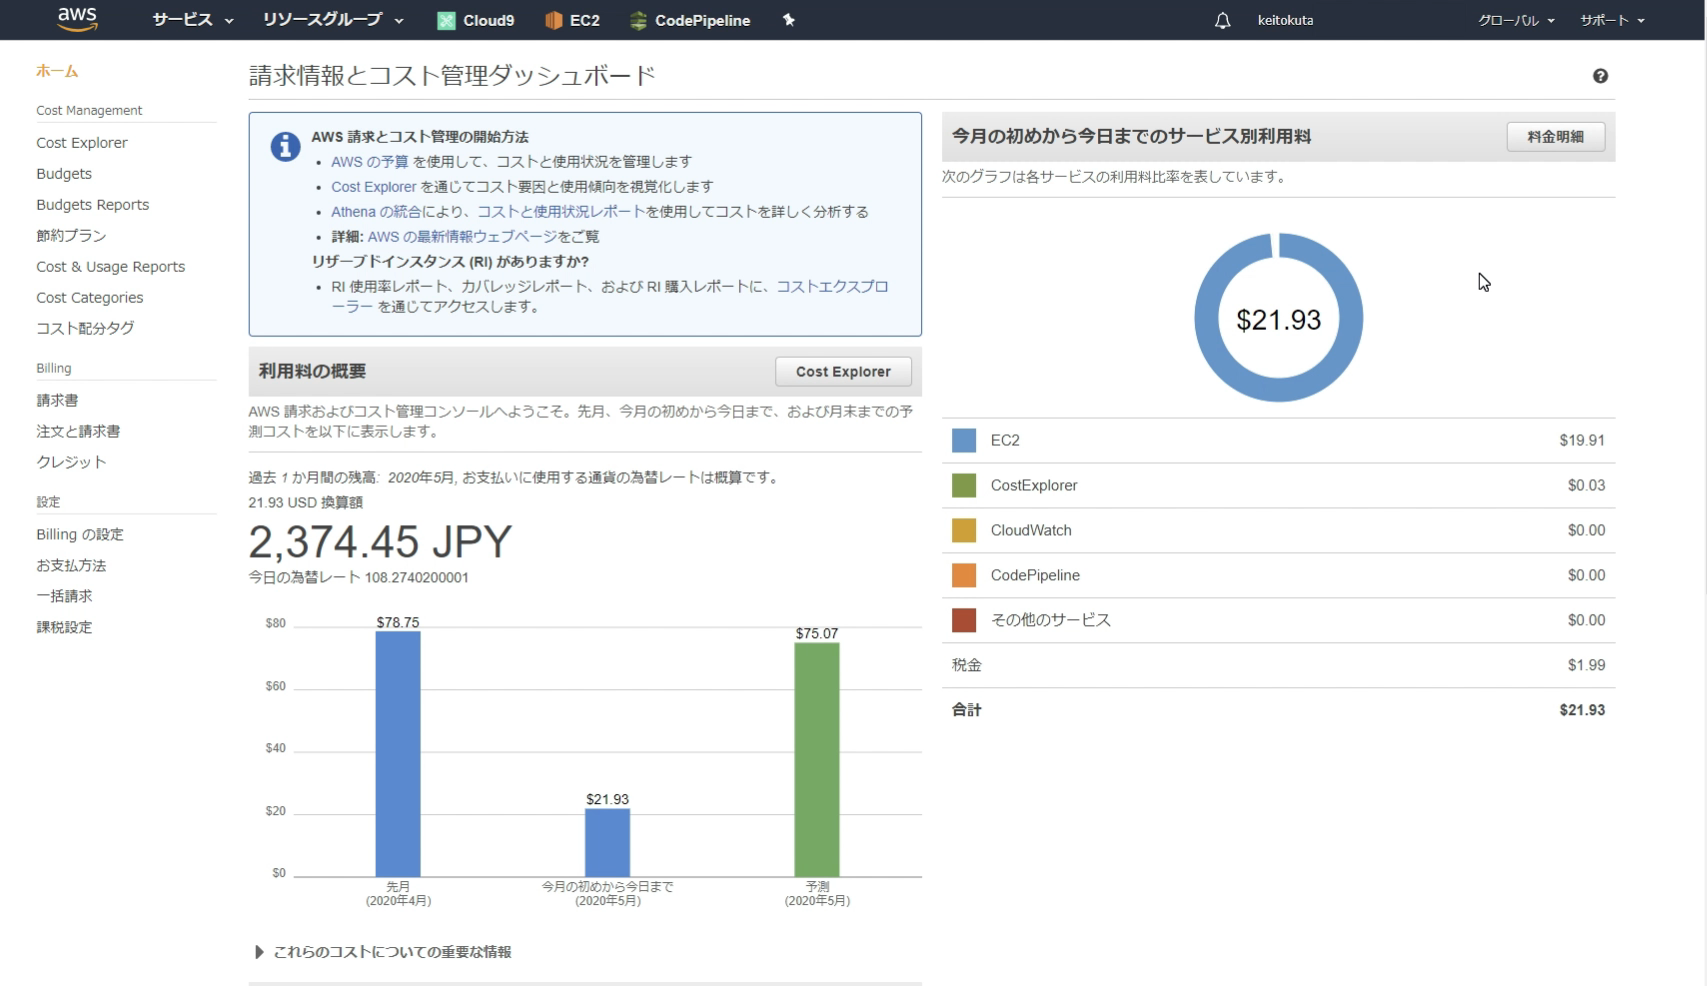
Task: Open the EC2 shortcut icon
Action: click(553, 20)
